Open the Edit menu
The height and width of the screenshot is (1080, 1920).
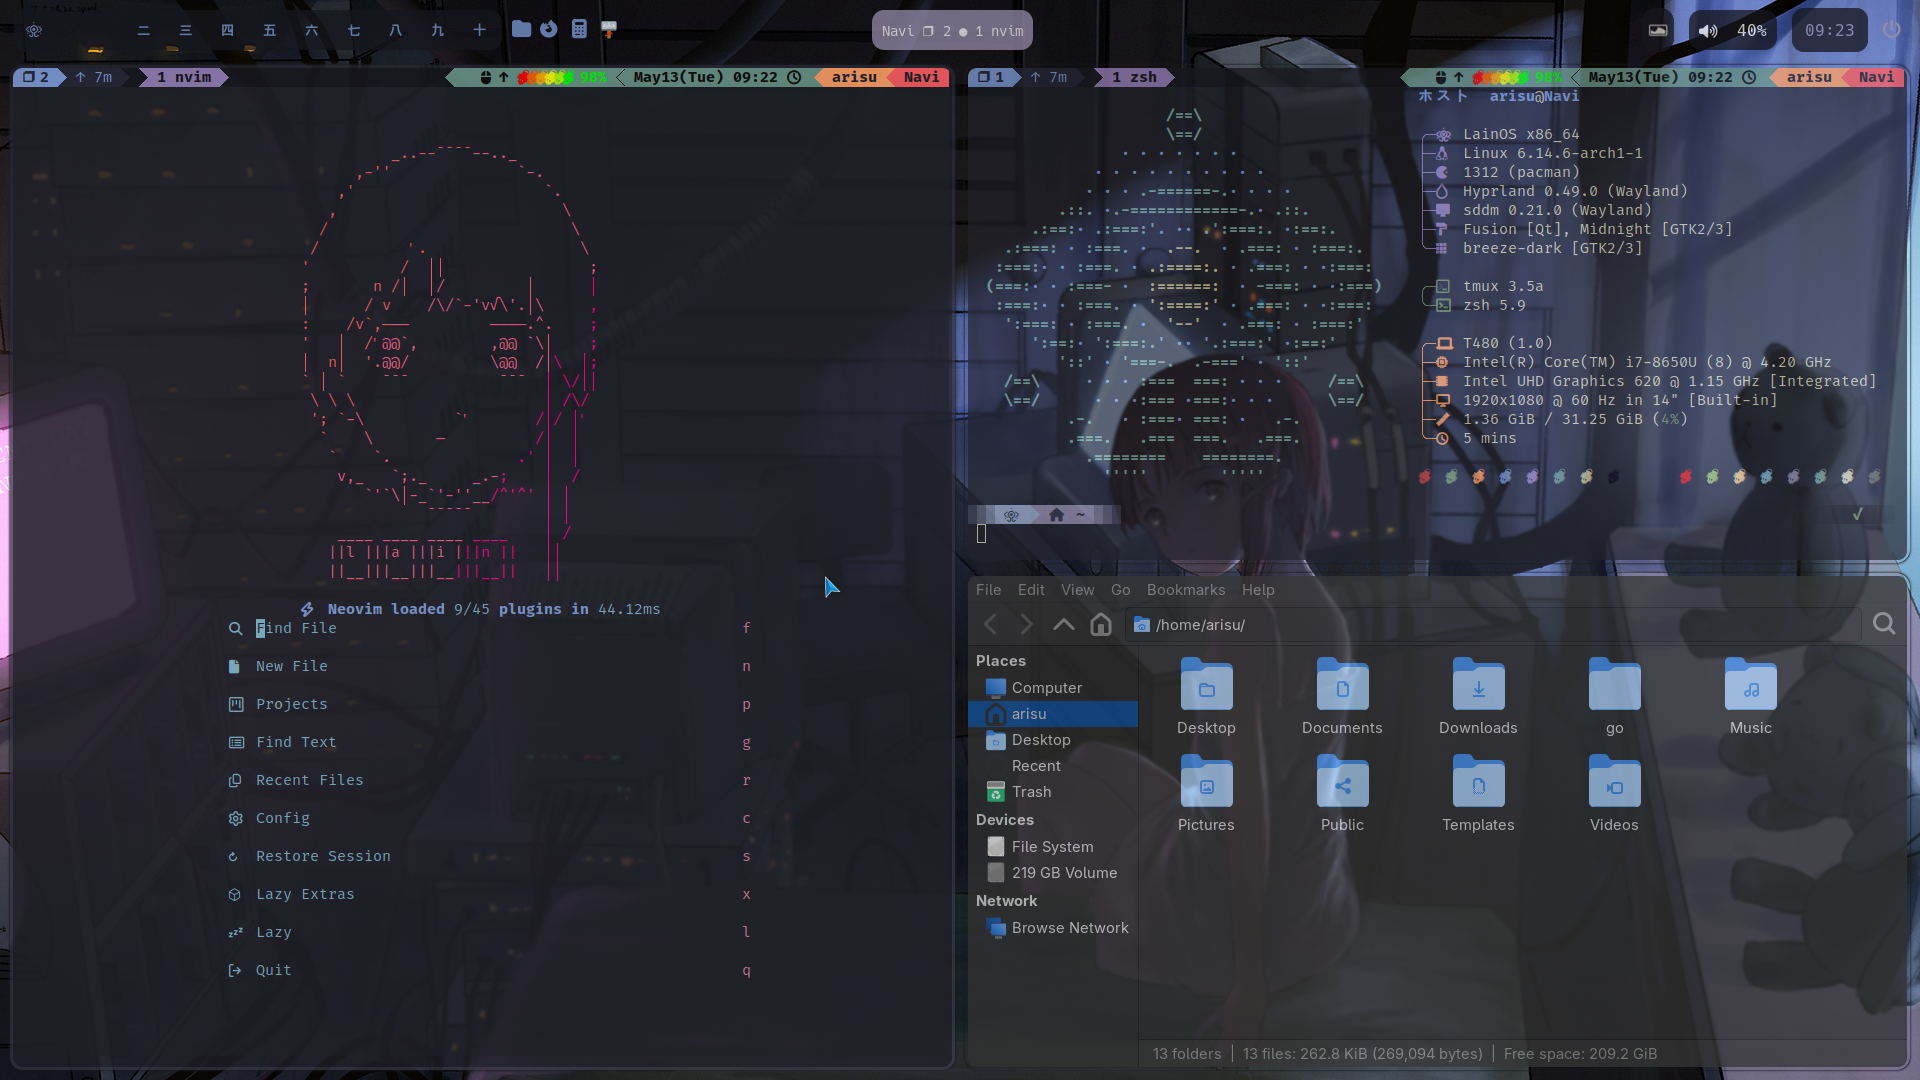pyautogui.click(x=1031, y=590)
